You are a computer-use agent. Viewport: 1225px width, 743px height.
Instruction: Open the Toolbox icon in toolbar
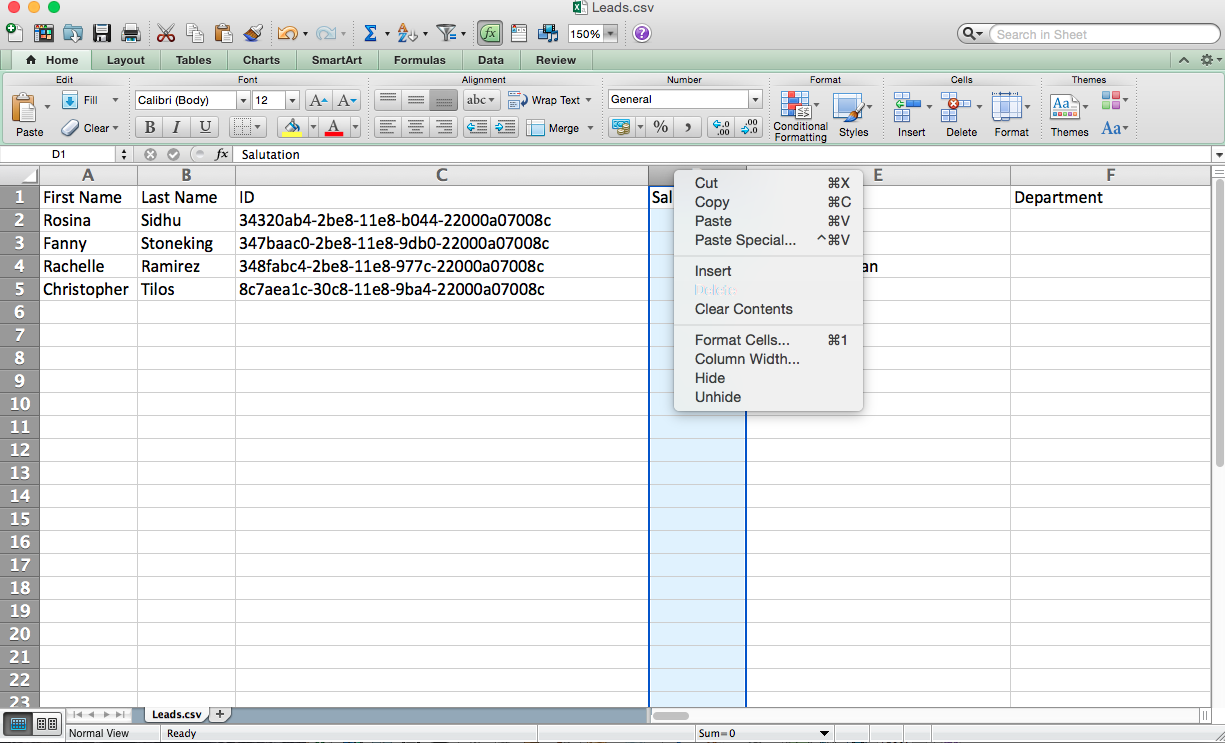tap(518, 33)
